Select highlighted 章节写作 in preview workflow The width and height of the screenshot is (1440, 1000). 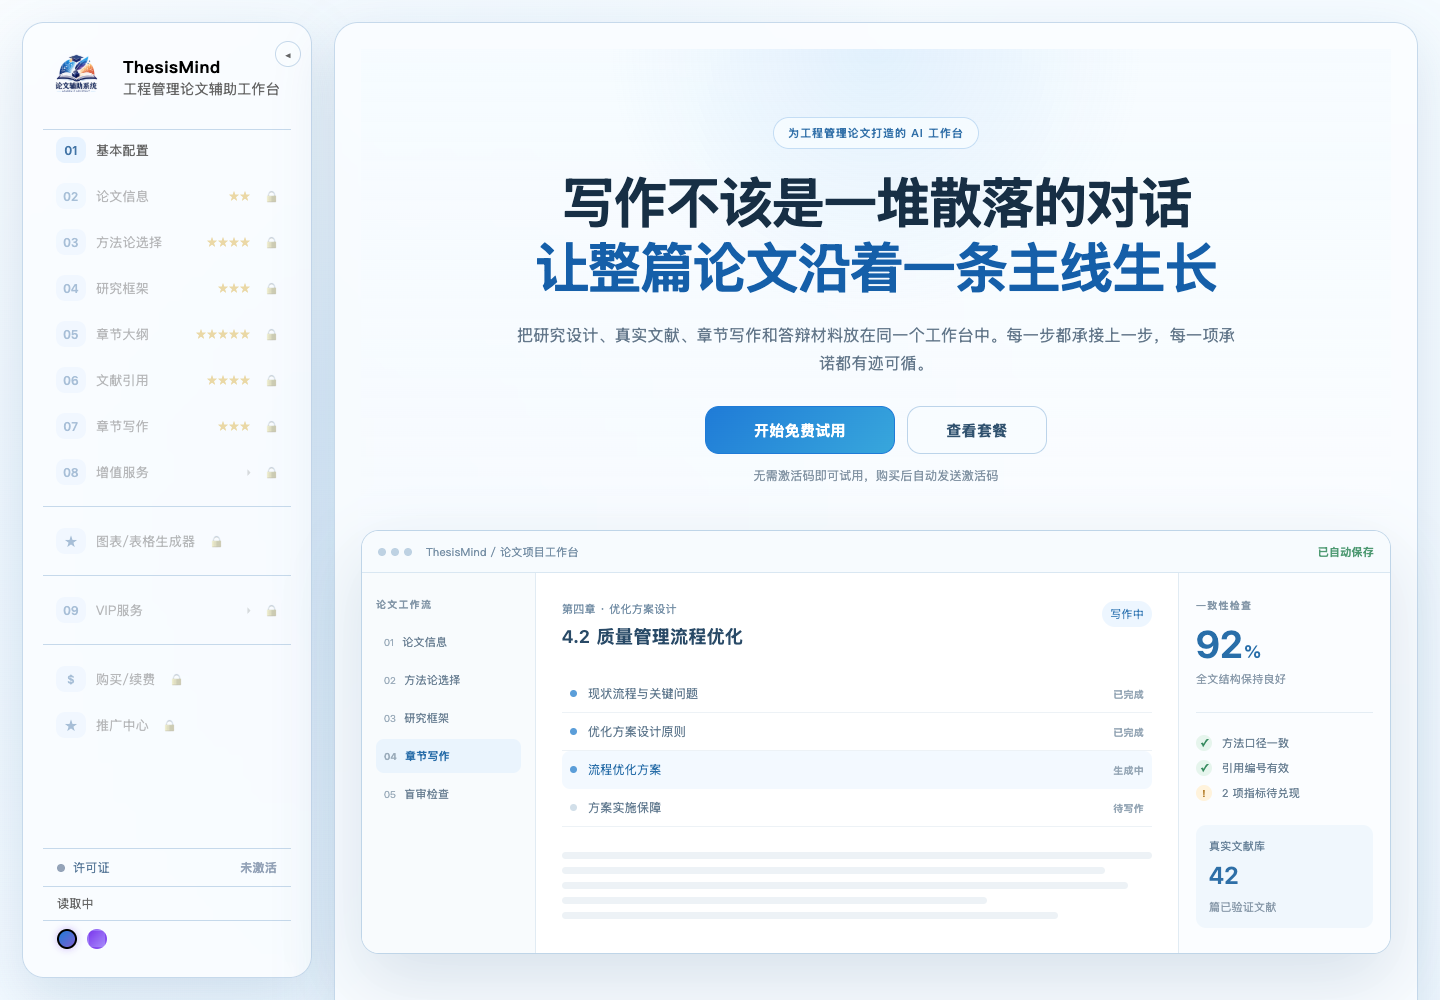tap(448, 756)
